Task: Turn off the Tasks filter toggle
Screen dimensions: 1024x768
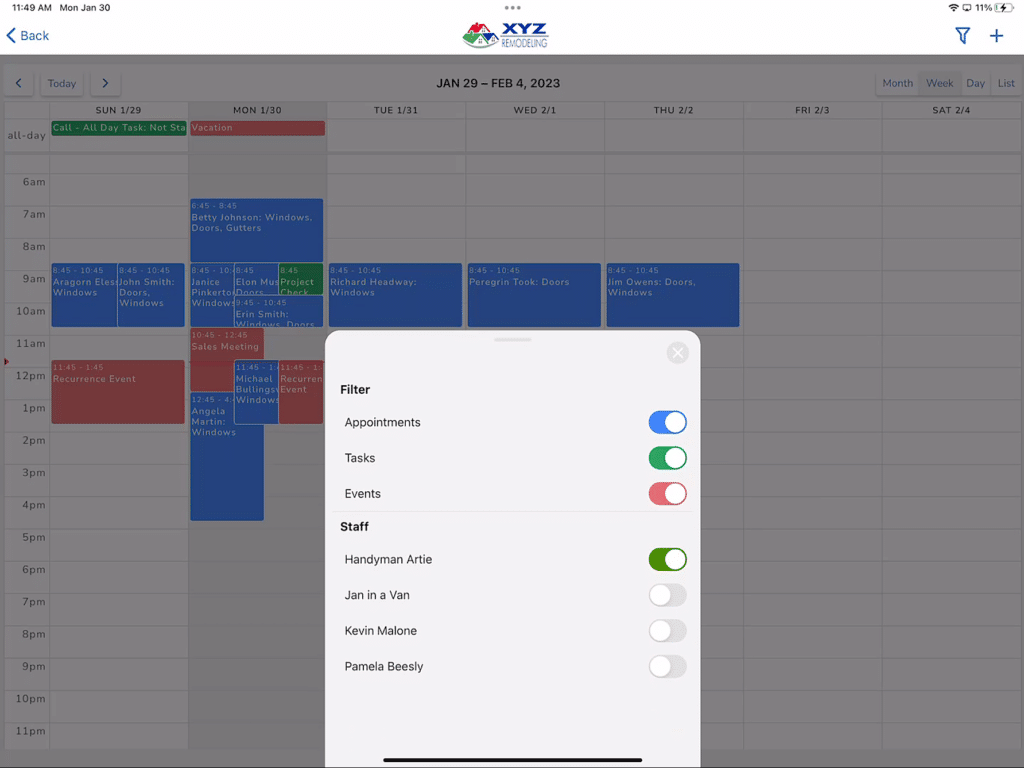Action: coord(667,458)
